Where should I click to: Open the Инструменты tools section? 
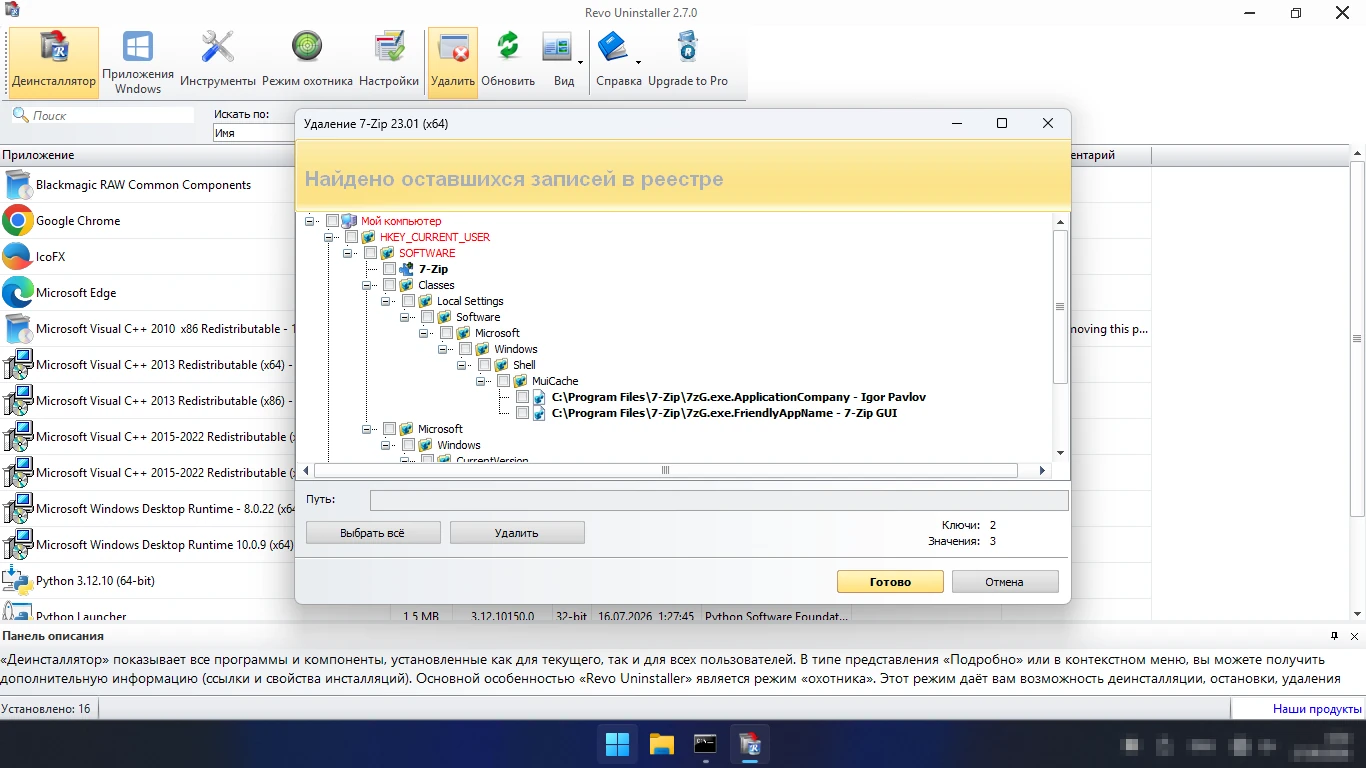point(218,62)
